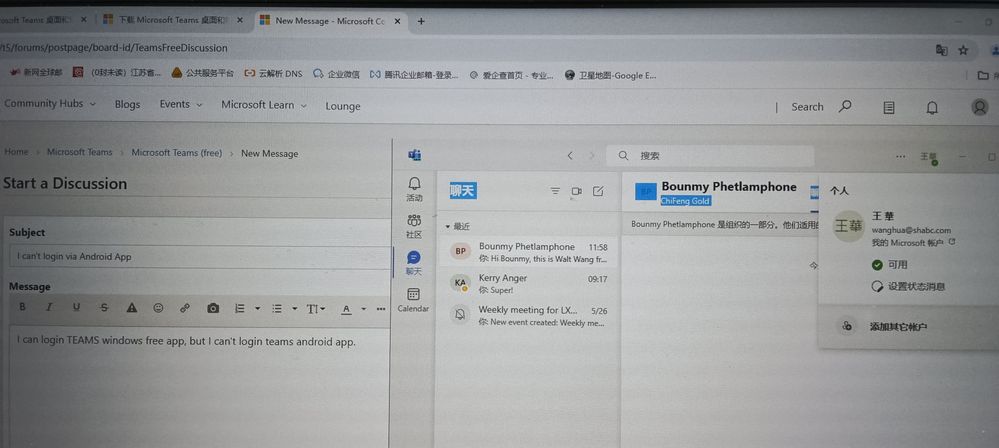Open font color dropdown arrow

(364, 309)
